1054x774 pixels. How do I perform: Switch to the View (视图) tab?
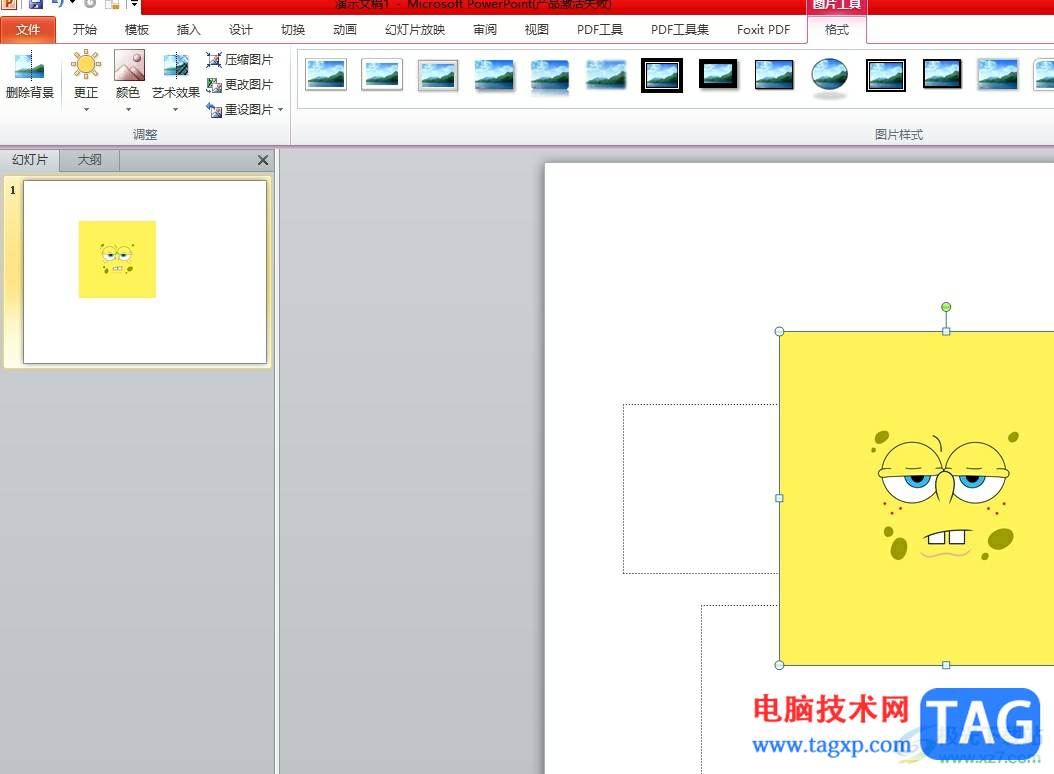tap(536, 30)
